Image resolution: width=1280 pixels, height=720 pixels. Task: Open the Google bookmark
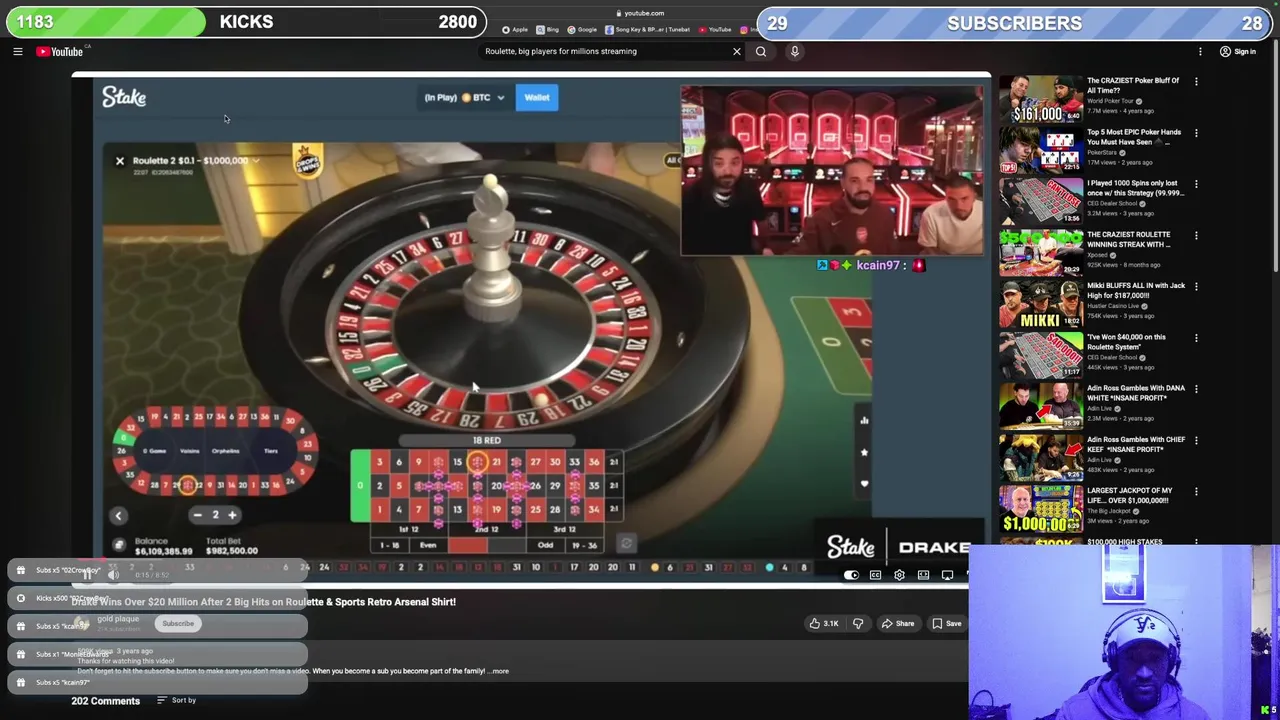click(583, 30)
